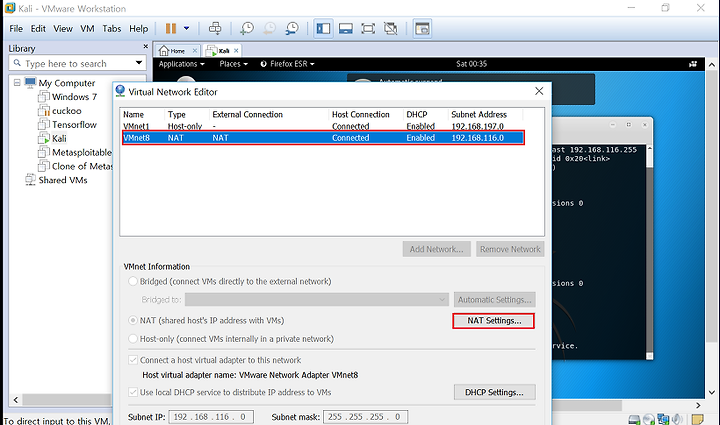Click the Pause virtual machine toolbar icon

click(171, 28)
